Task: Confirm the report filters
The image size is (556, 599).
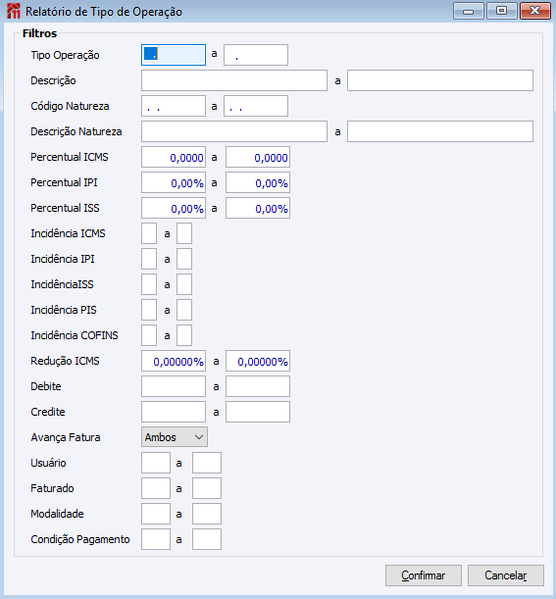Action: (x=423, y=575)
